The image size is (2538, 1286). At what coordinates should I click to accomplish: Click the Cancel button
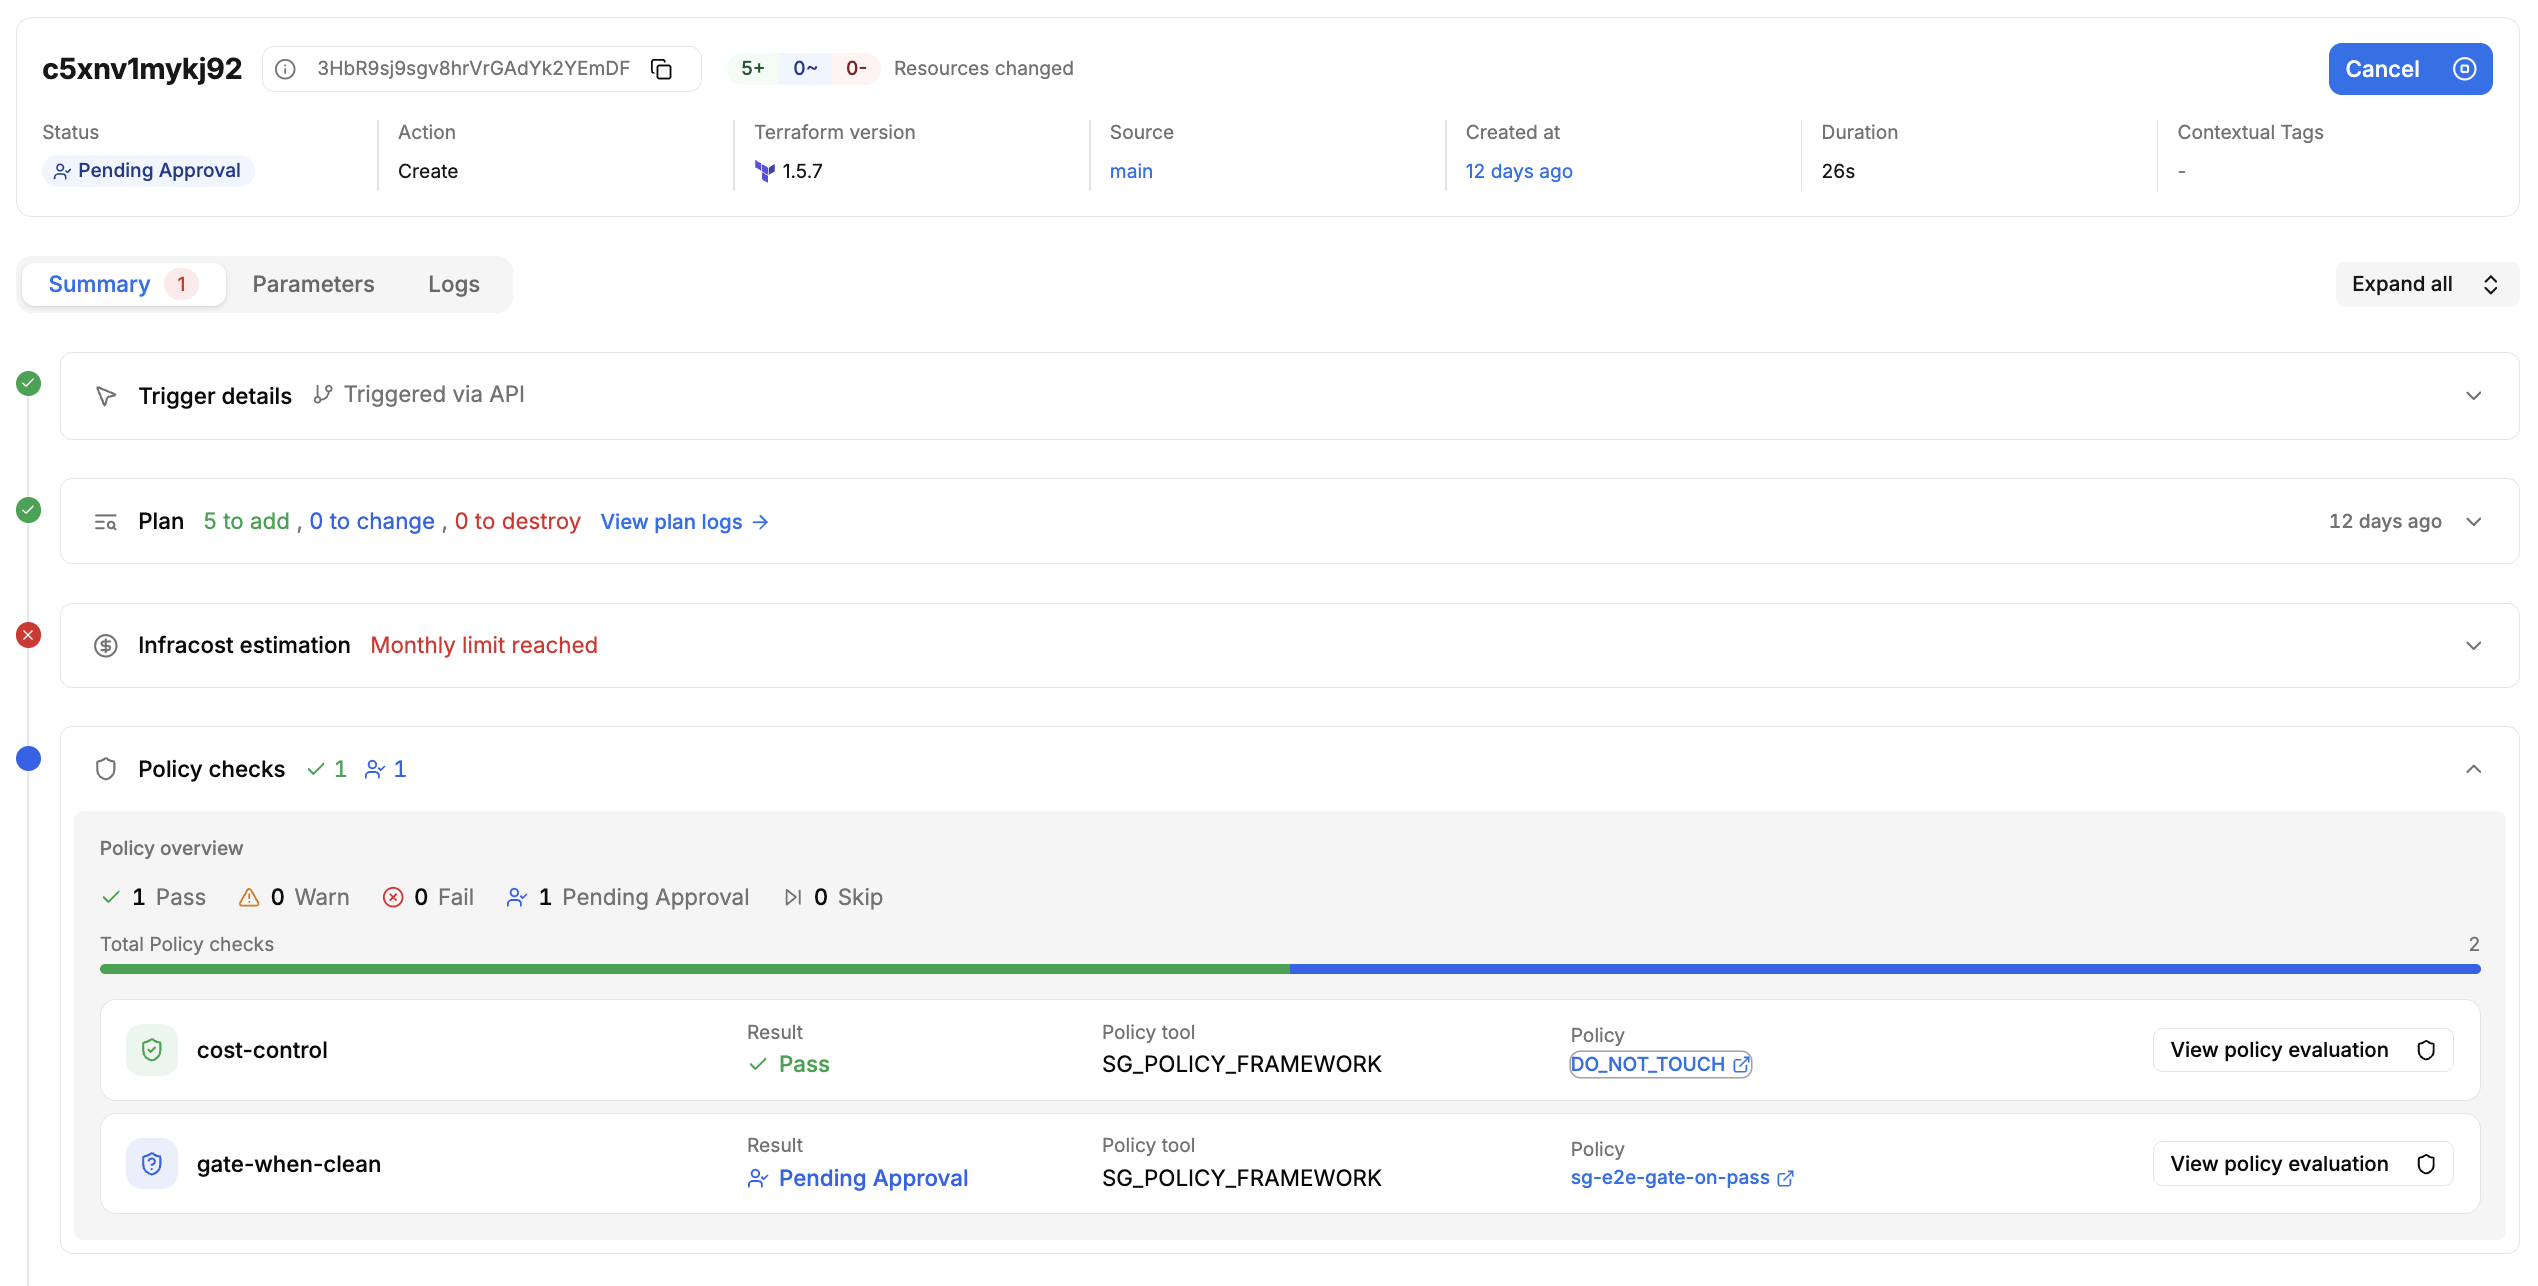pos(2410,69)
